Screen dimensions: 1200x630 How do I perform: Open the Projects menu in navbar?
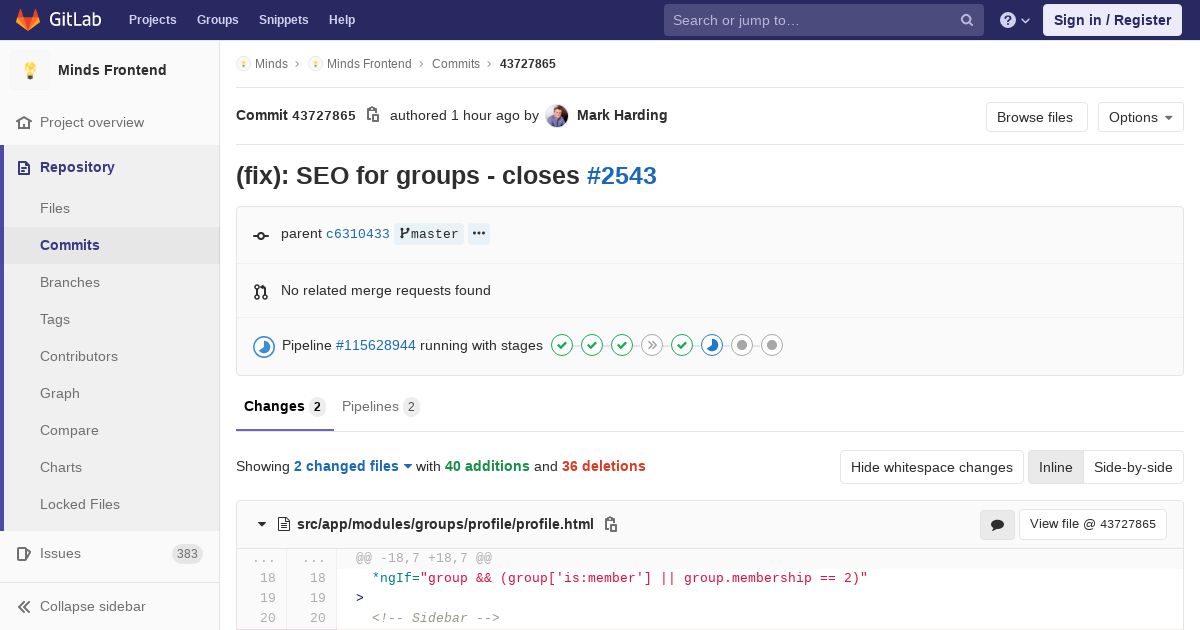(152, 20)
